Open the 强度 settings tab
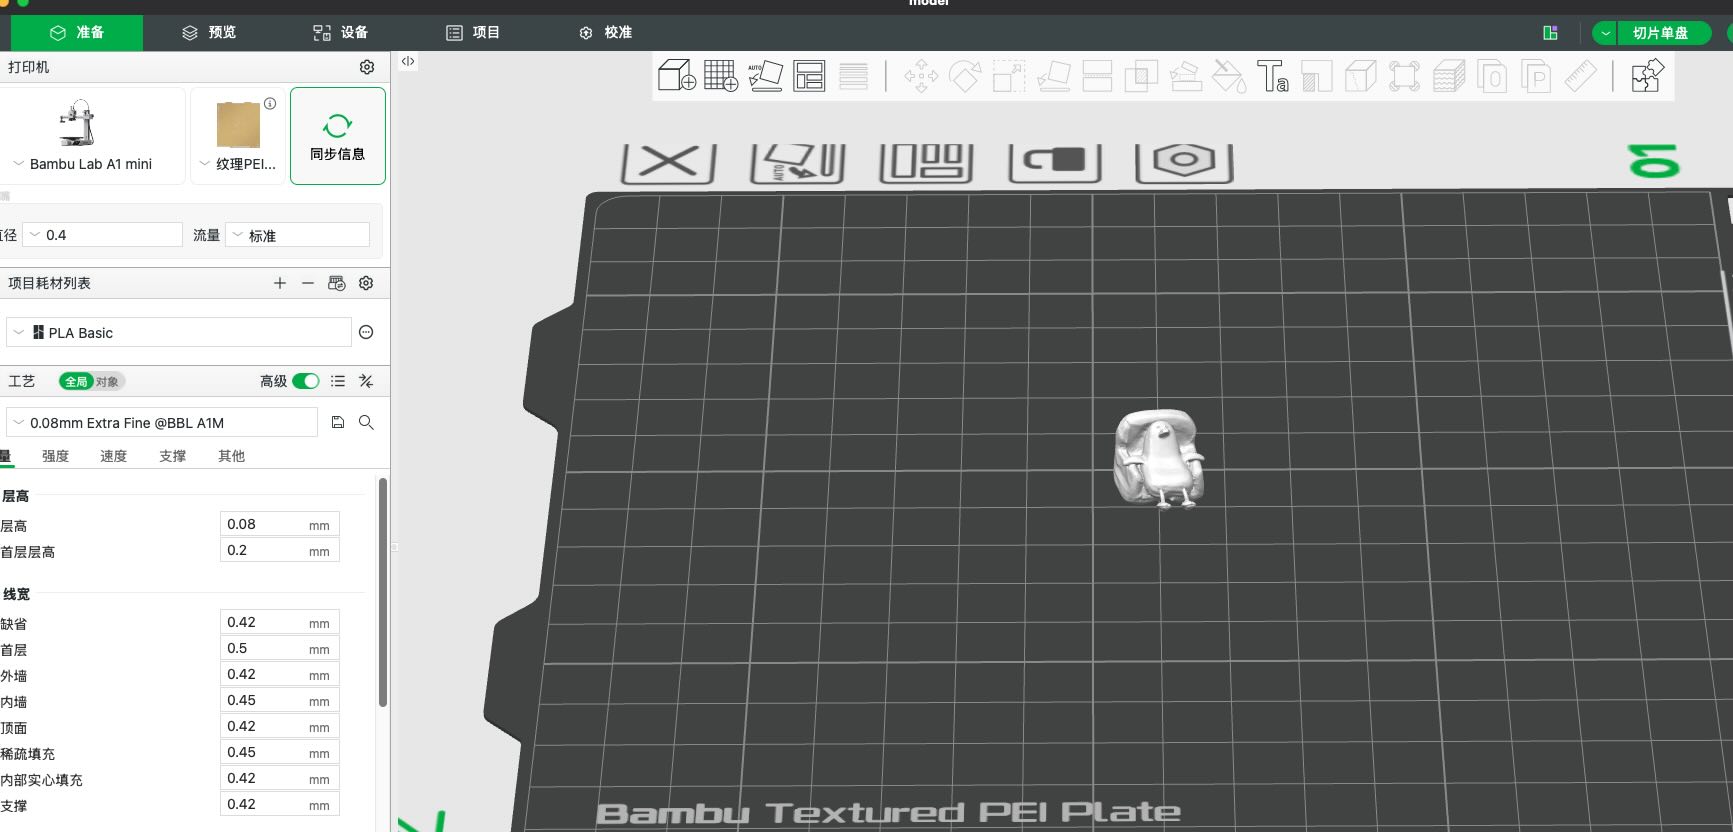The image size is (1733, 832). click(x=55, y=456)
